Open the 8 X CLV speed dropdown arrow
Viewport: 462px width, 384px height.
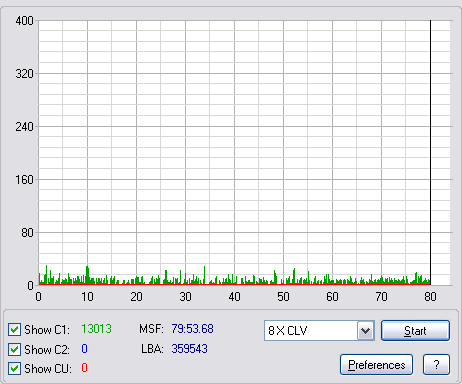click(x=366, y=331)
